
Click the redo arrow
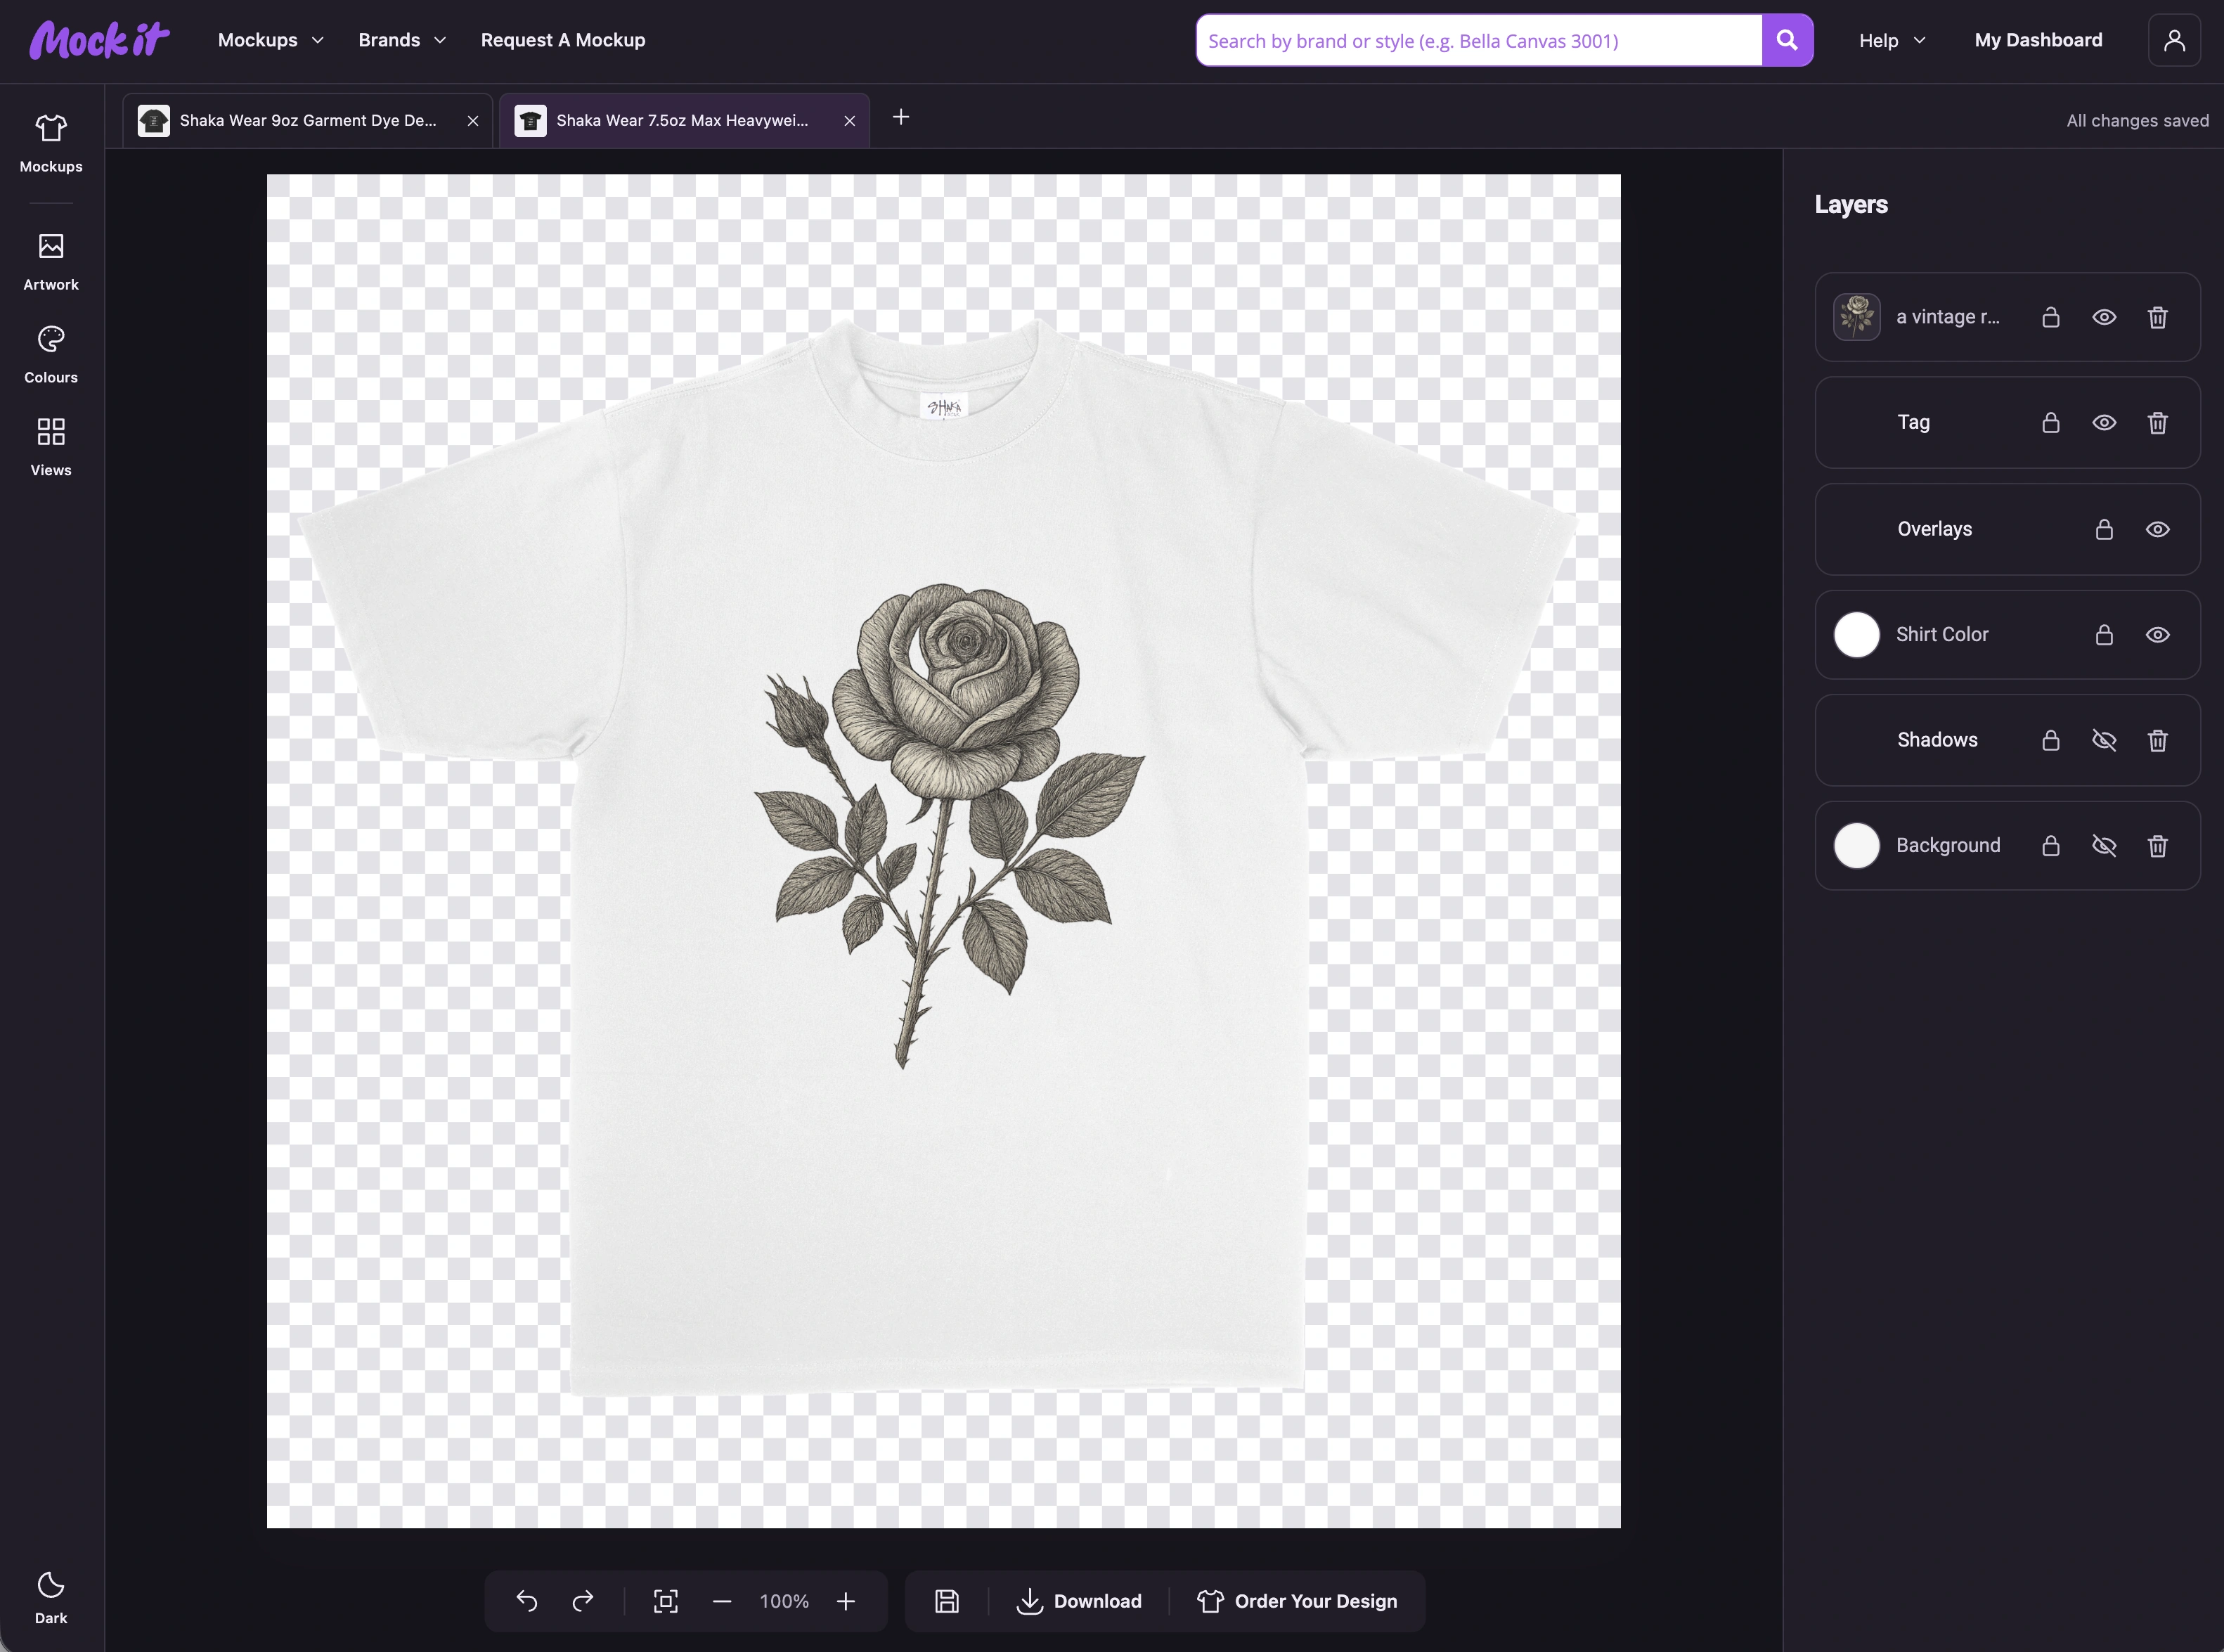click(x=583, y=1601)
